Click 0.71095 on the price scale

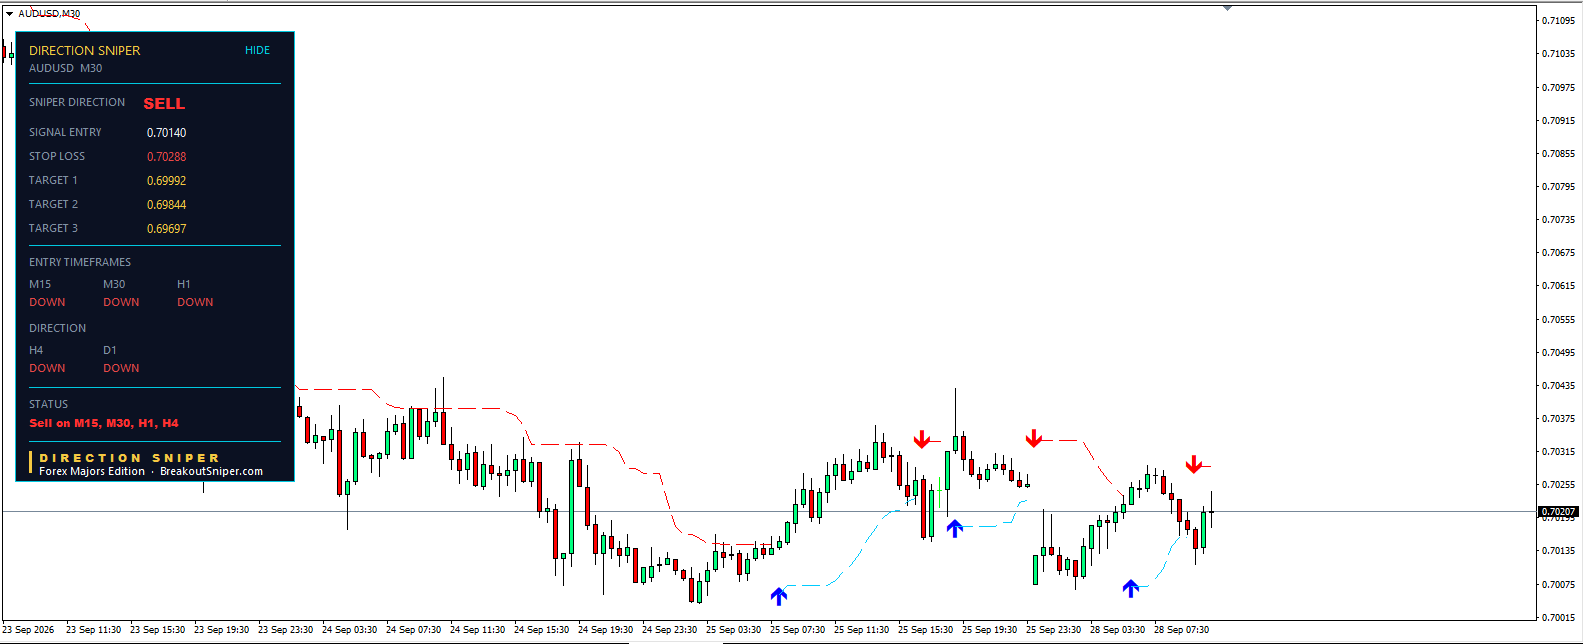pyautogui.click(x=1558, y=21)
